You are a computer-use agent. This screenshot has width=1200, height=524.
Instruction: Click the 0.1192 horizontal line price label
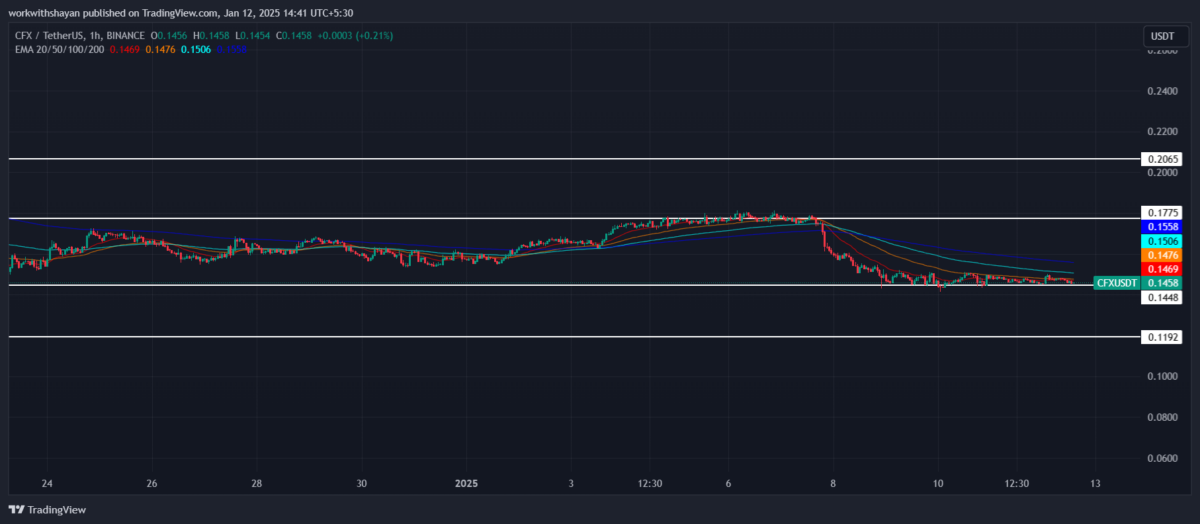(x=1162, y=338)
